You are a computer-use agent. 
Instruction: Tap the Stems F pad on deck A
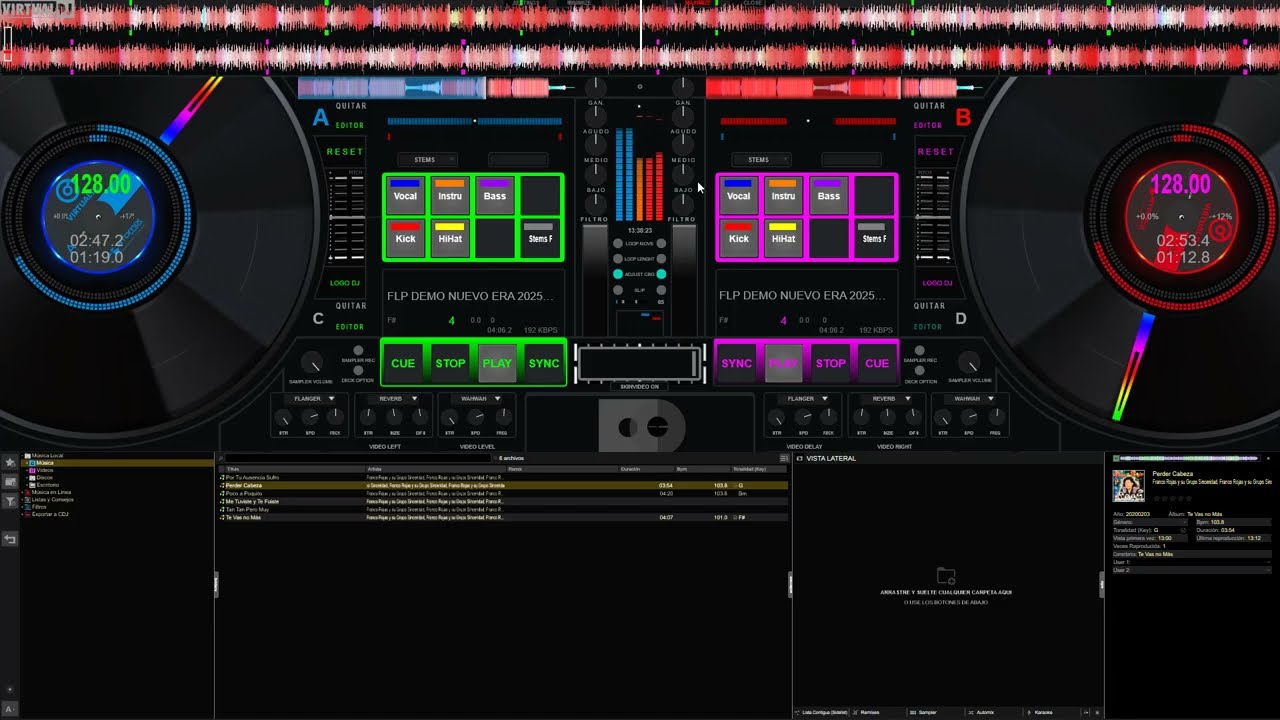(x=540, y=239)
